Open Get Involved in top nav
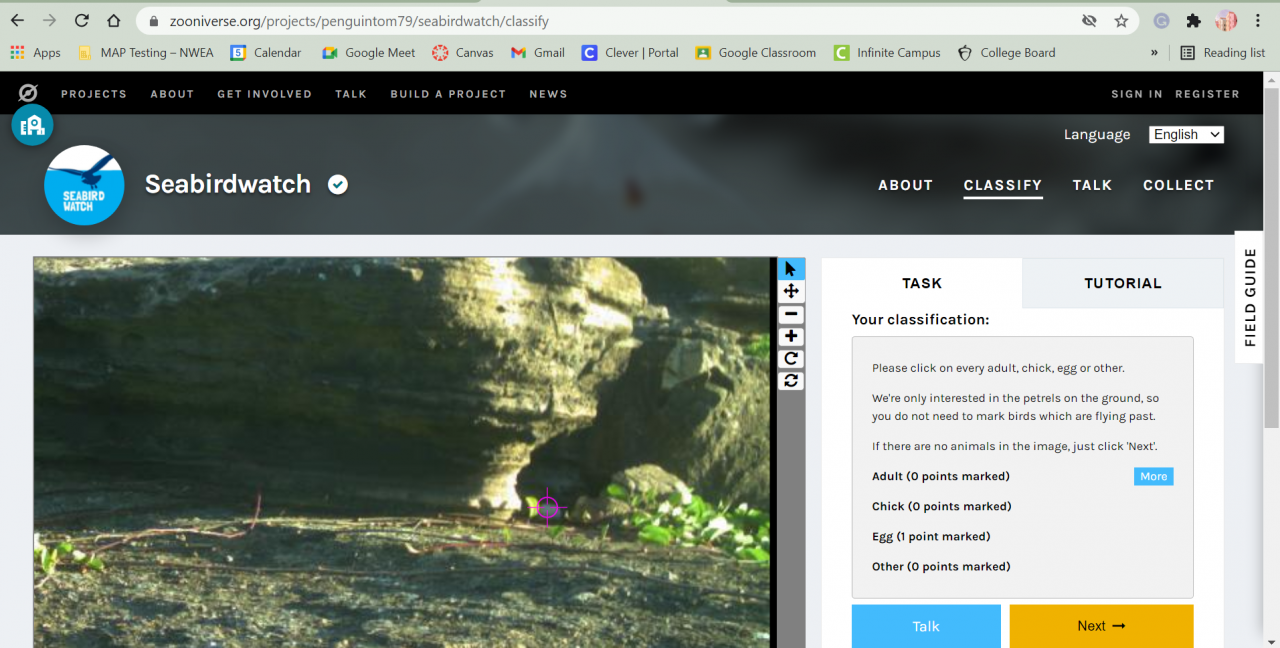 (265, 94)
